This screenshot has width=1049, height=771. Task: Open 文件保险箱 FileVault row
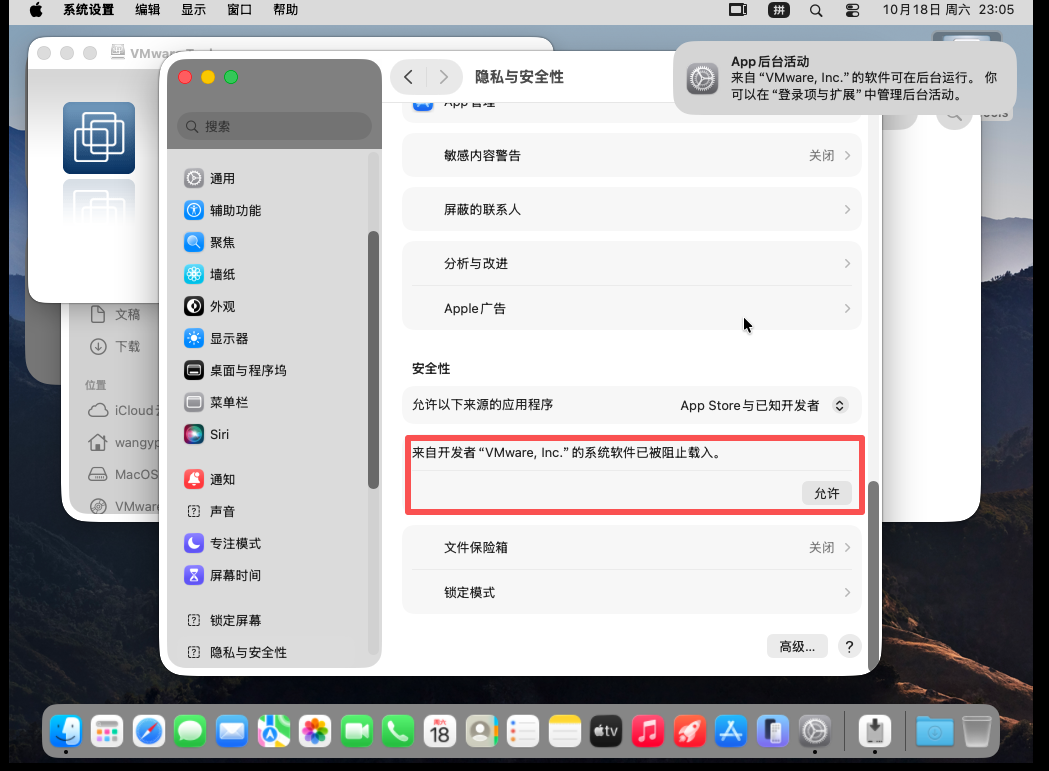(632, 547)
